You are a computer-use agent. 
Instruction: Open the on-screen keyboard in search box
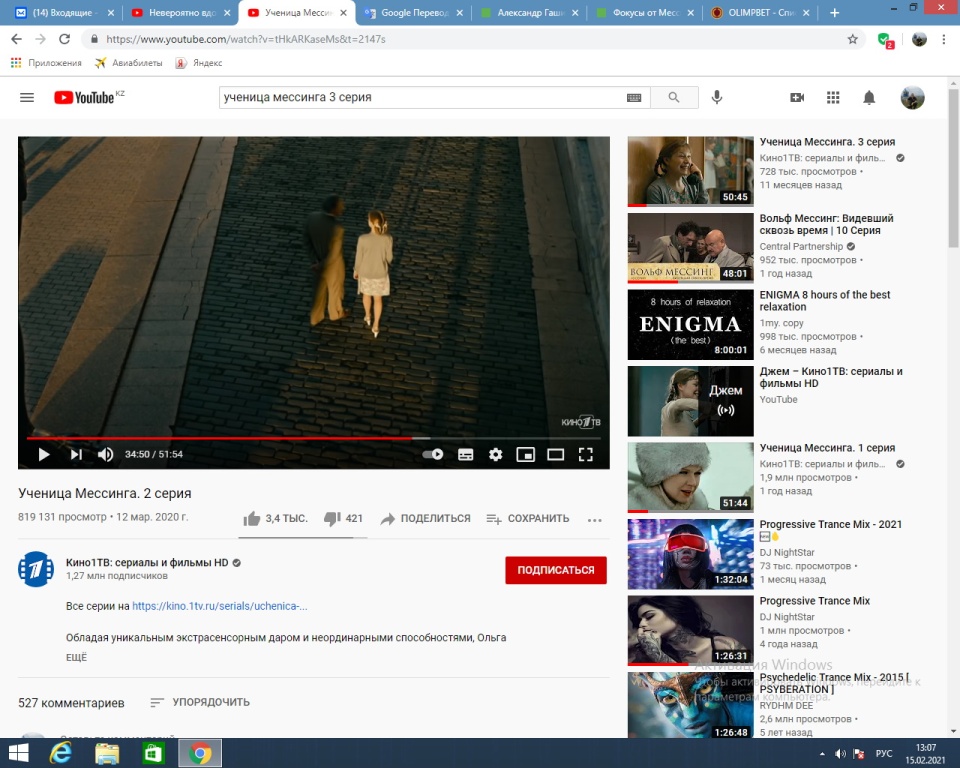pyautogui.click(x=634, y=97)
